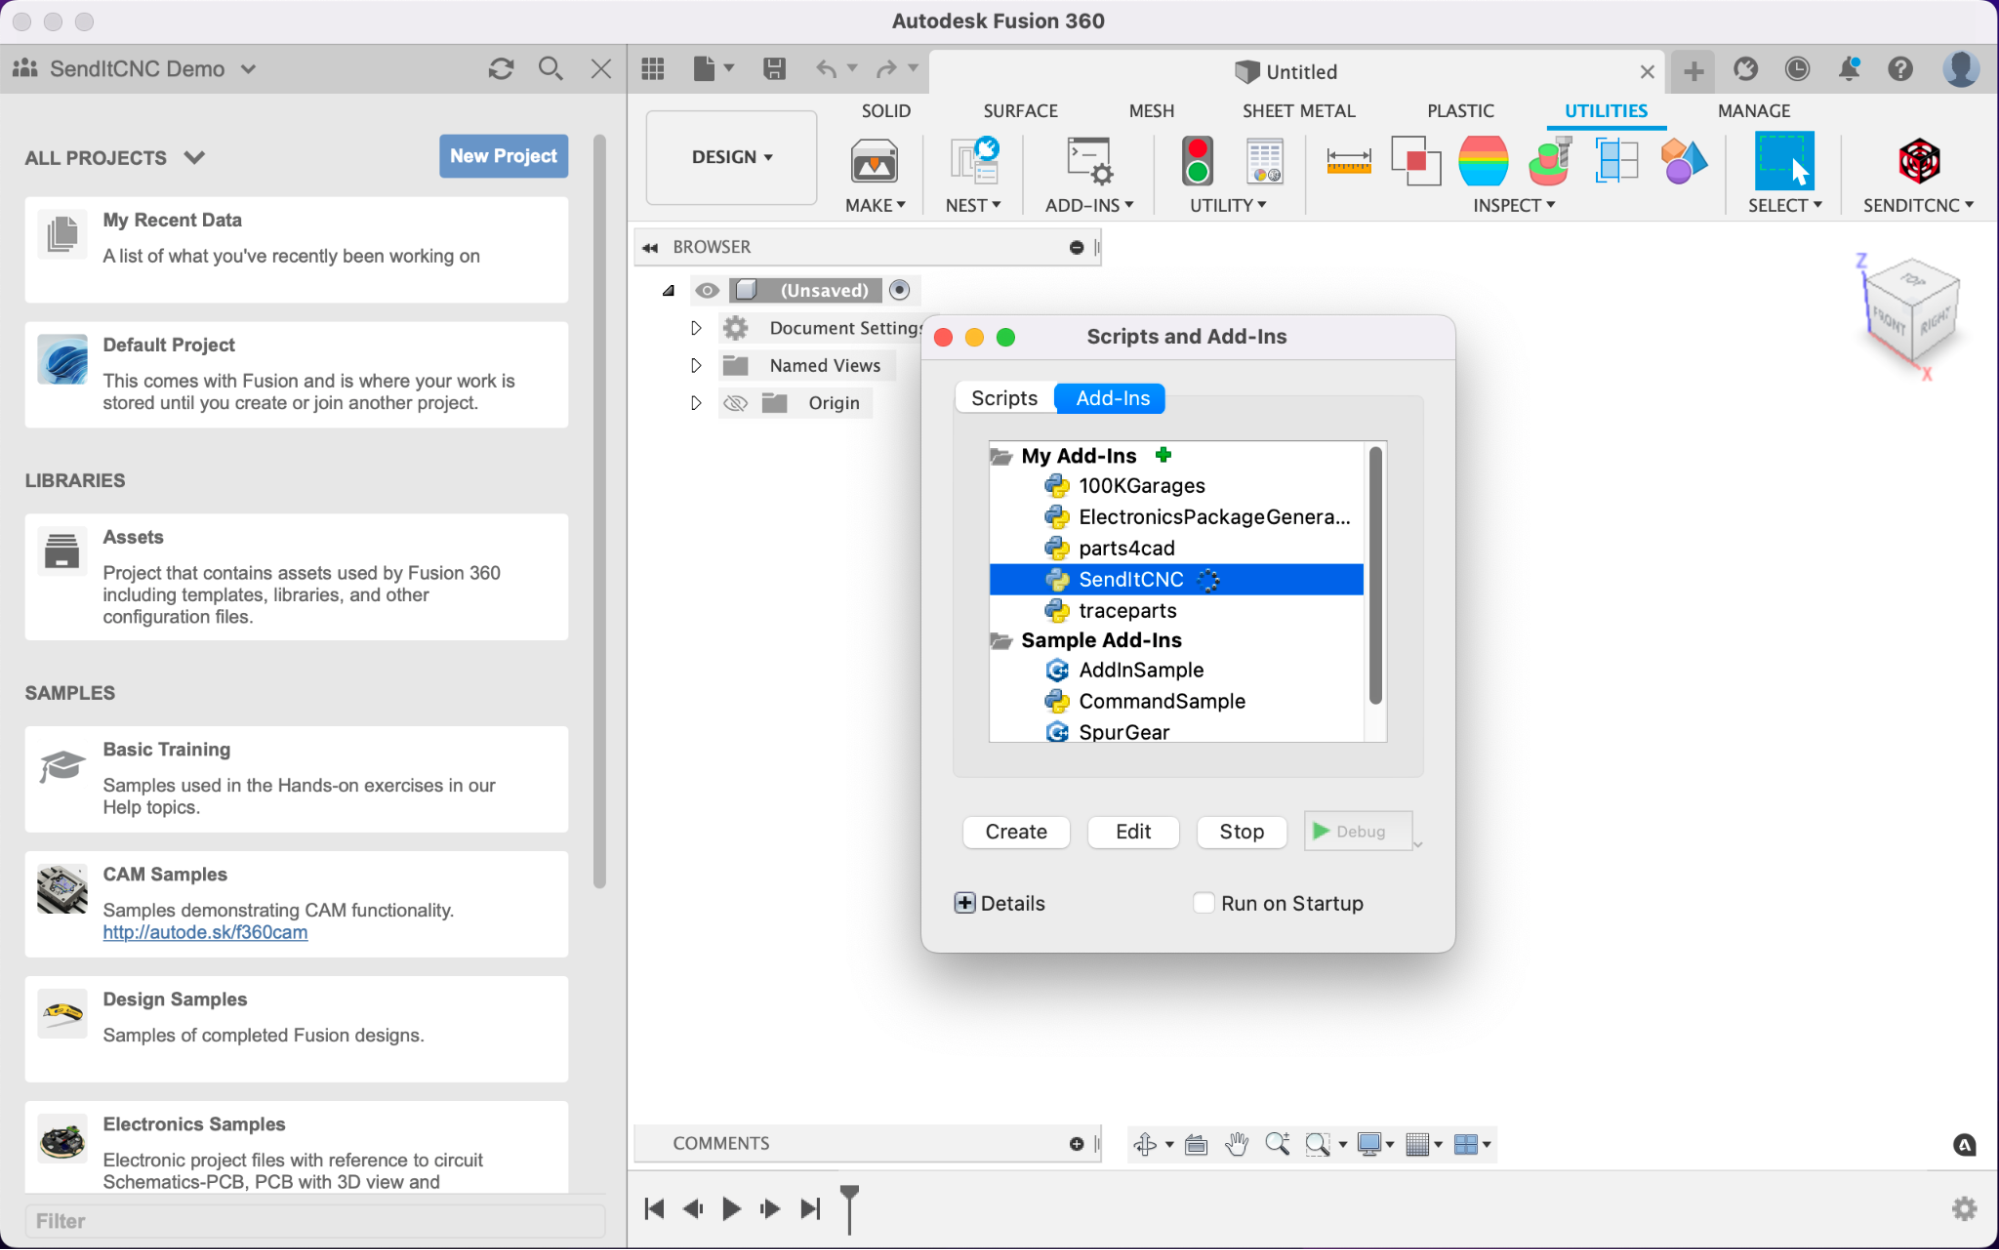Screen dimensions: 1999x1250
Task: Select the traceparts add-in
Action: coord(1127,611)
